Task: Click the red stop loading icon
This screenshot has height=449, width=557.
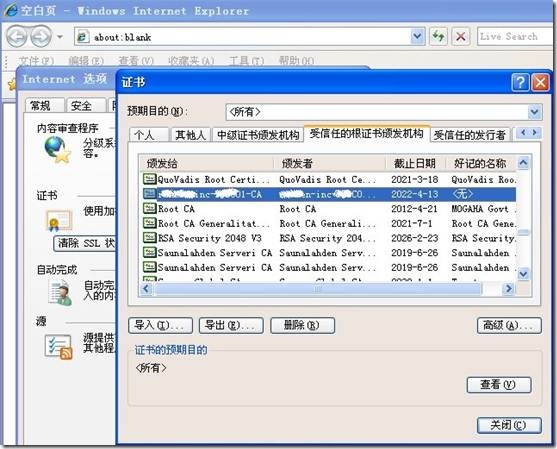Action: point(461,37)
